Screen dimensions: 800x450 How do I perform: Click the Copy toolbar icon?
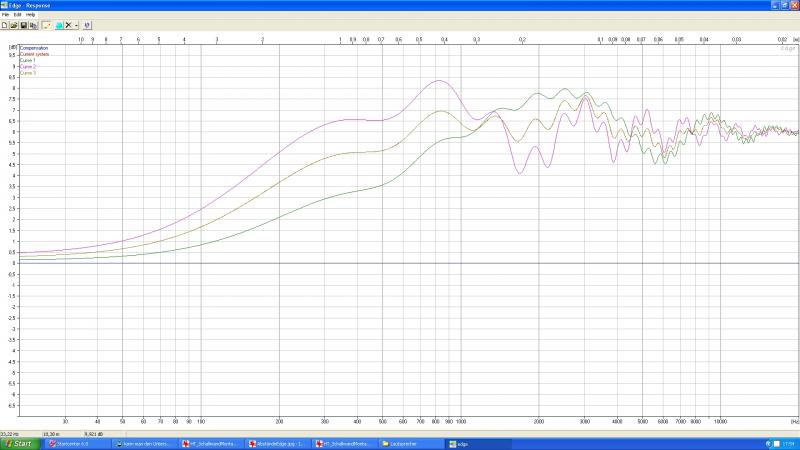(33, 25)
